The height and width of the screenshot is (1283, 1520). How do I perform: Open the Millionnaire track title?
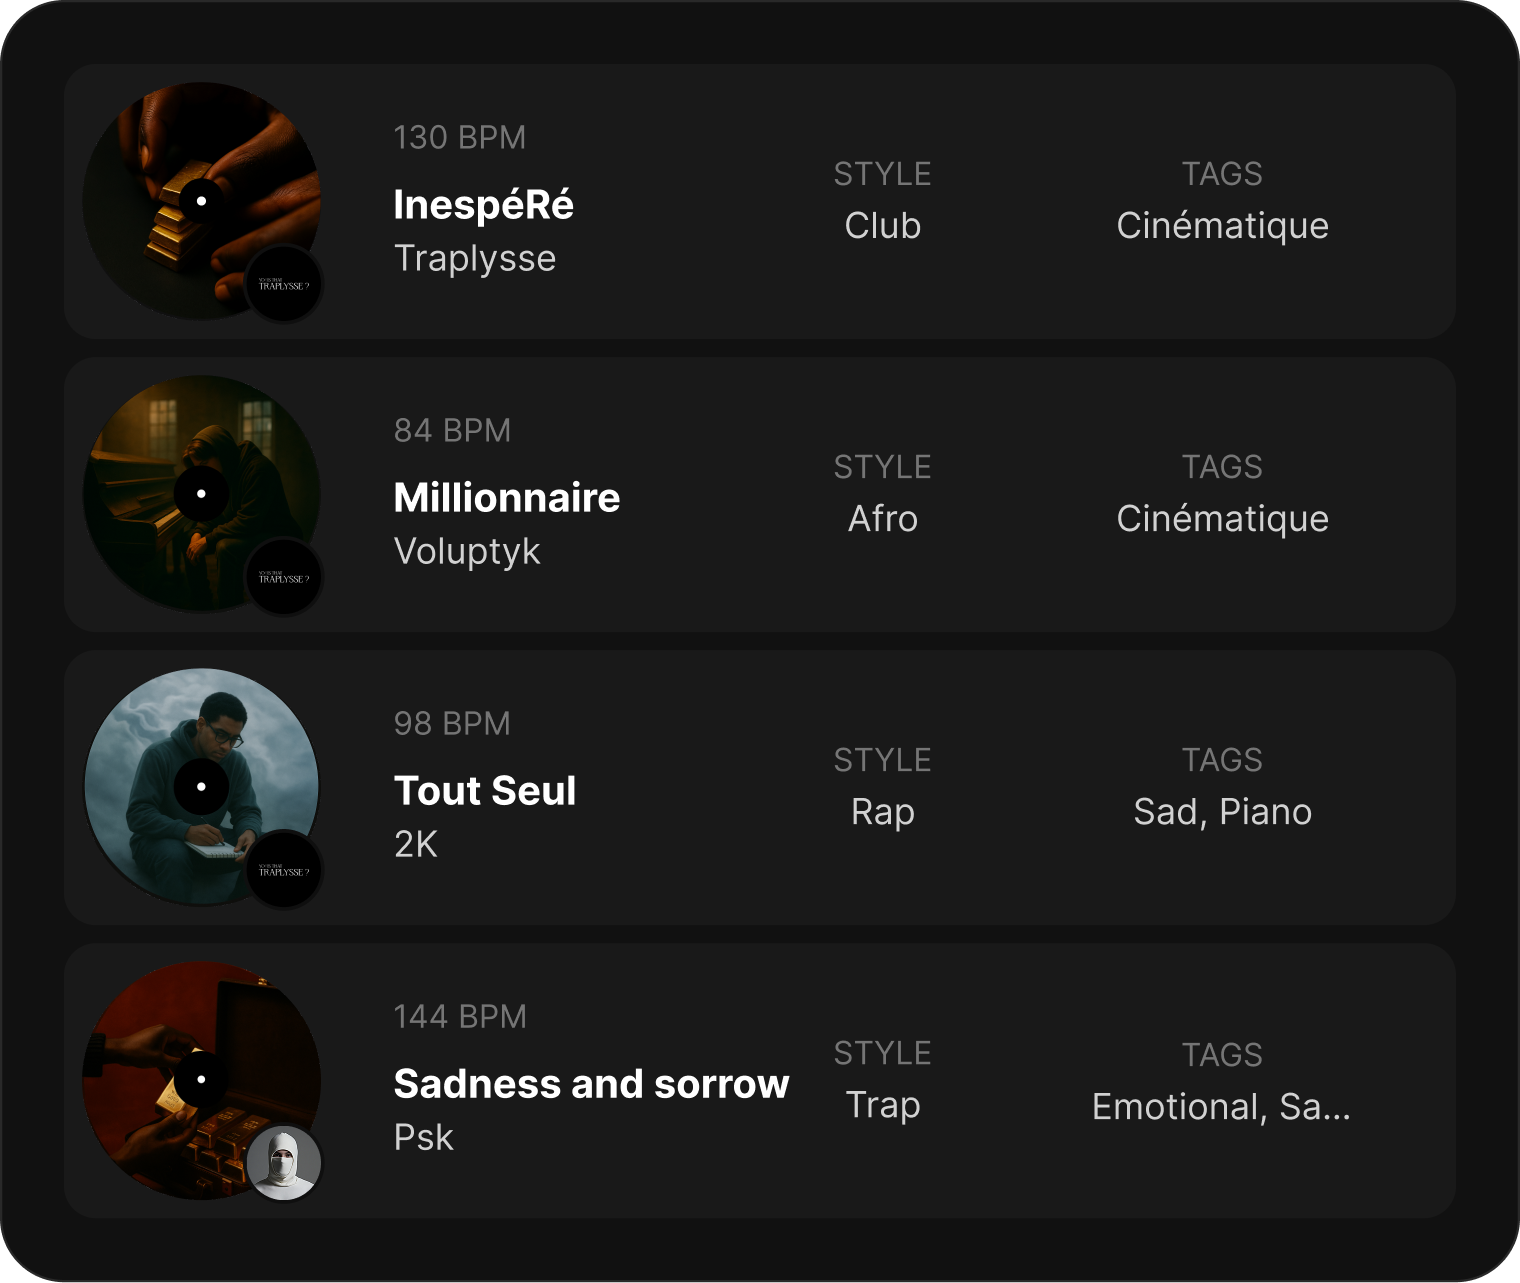click(506, 498)
